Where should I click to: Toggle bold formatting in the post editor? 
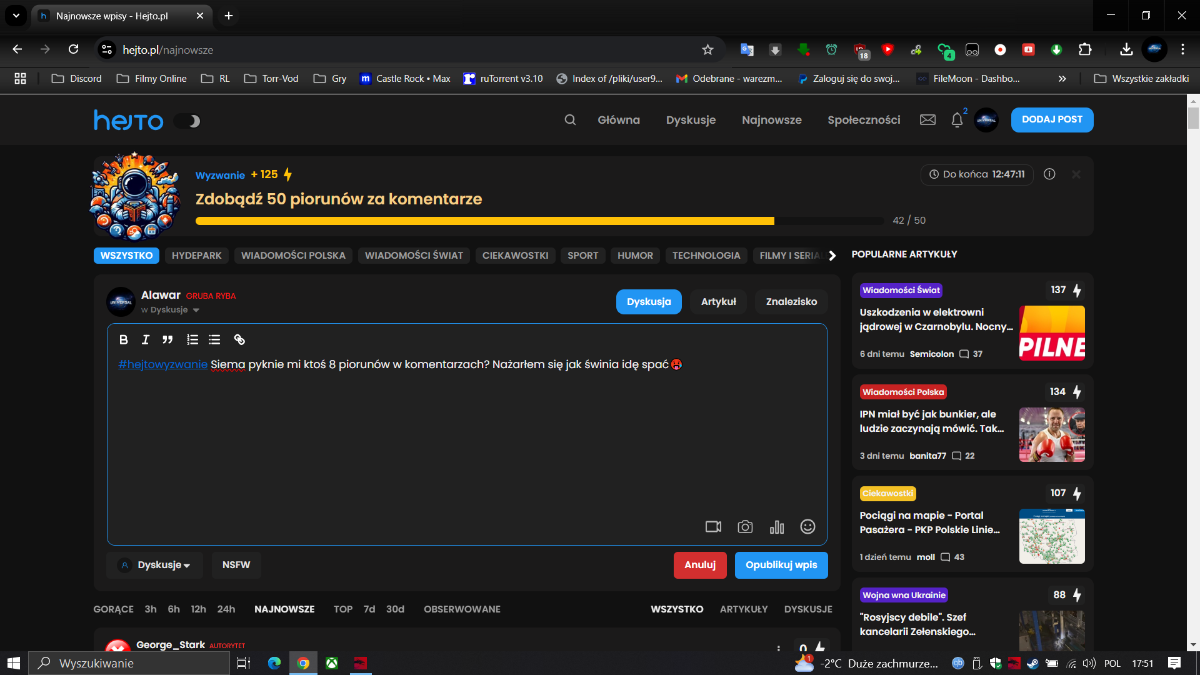[124, 340]
